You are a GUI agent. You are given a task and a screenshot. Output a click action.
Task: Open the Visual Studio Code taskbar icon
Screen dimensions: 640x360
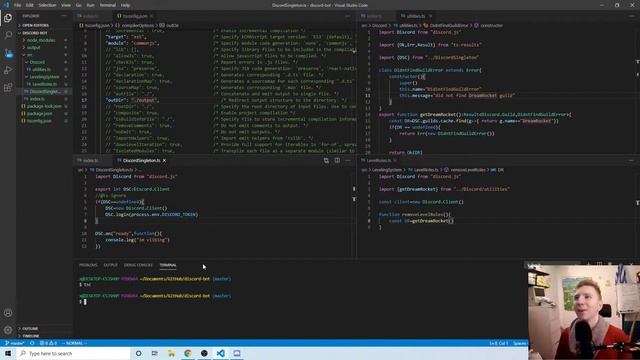[220, 353]
